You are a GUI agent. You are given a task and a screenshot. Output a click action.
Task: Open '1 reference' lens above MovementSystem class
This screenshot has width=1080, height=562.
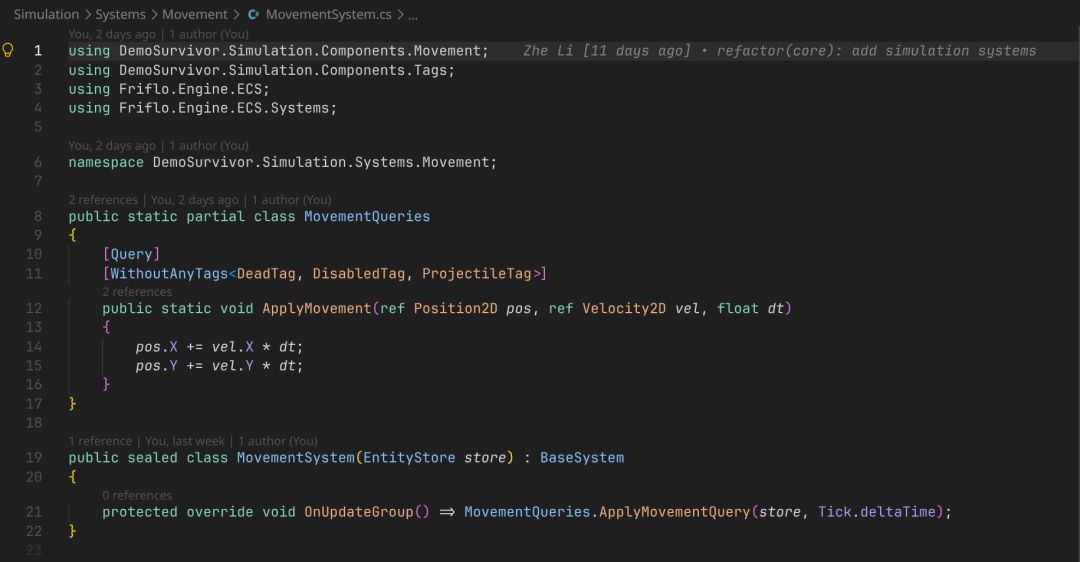[100, 441]
